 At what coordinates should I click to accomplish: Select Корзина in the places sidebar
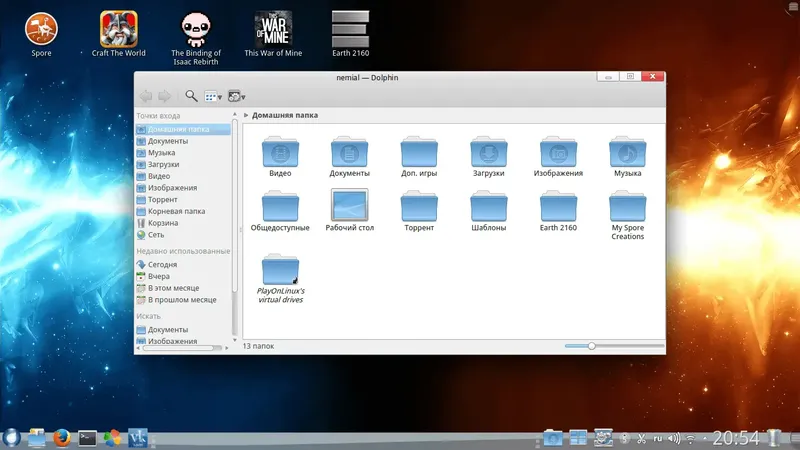[x=162, y=223]
